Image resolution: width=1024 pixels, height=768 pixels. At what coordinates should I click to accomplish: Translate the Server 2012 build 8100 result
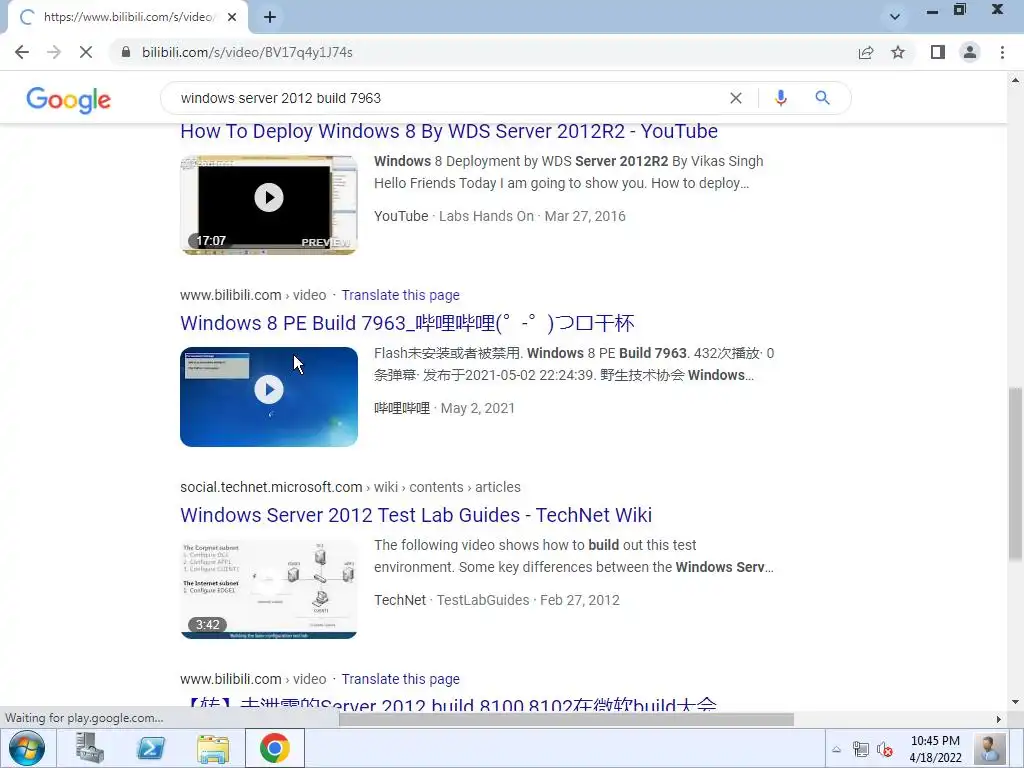tap(400, 679)
